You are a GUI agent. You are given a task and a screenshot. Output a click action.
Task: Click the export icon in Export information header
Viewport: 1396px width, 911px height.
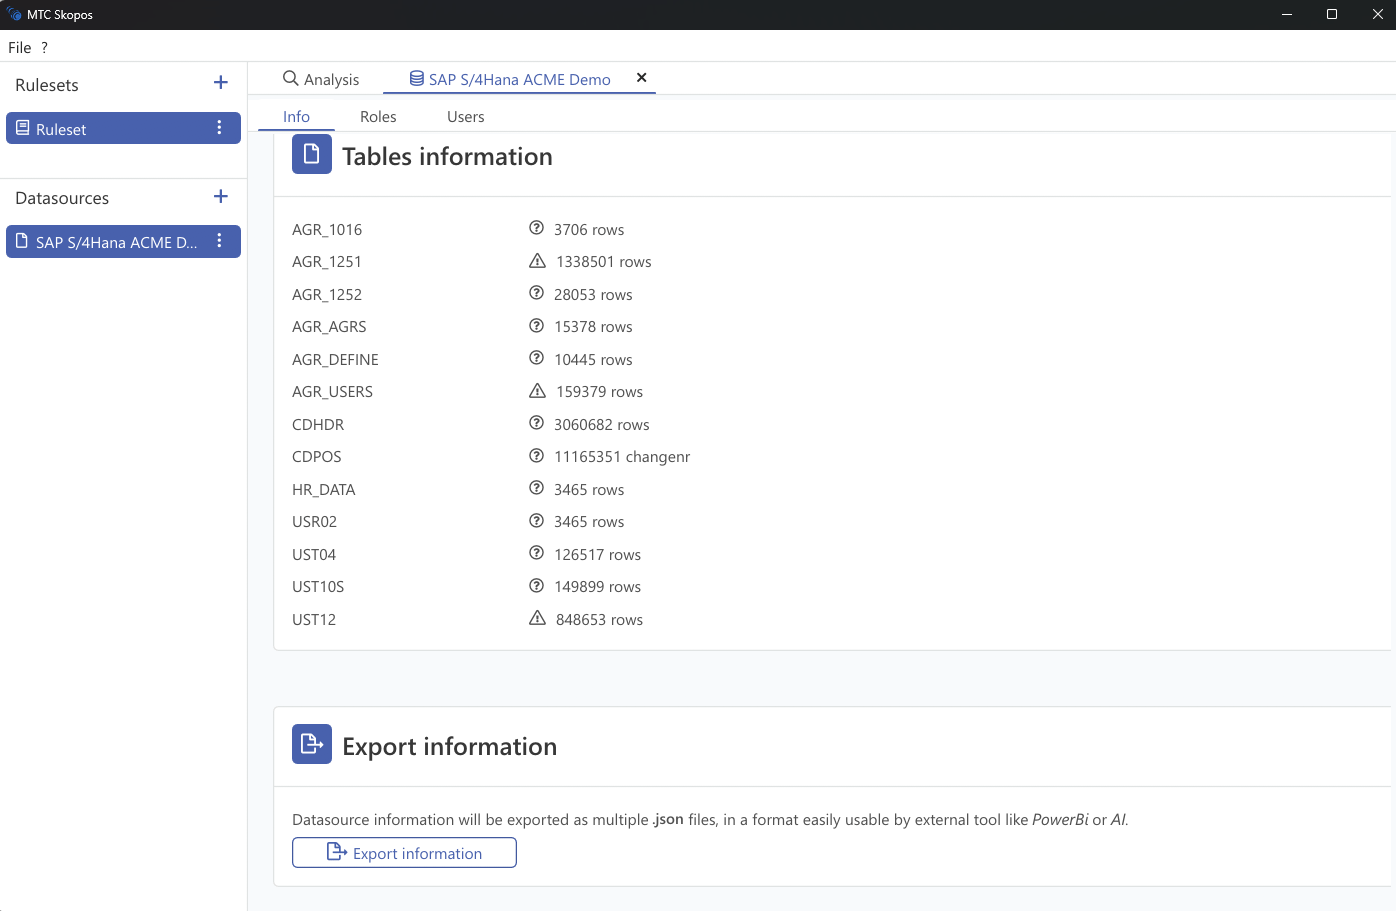[311, 744]
